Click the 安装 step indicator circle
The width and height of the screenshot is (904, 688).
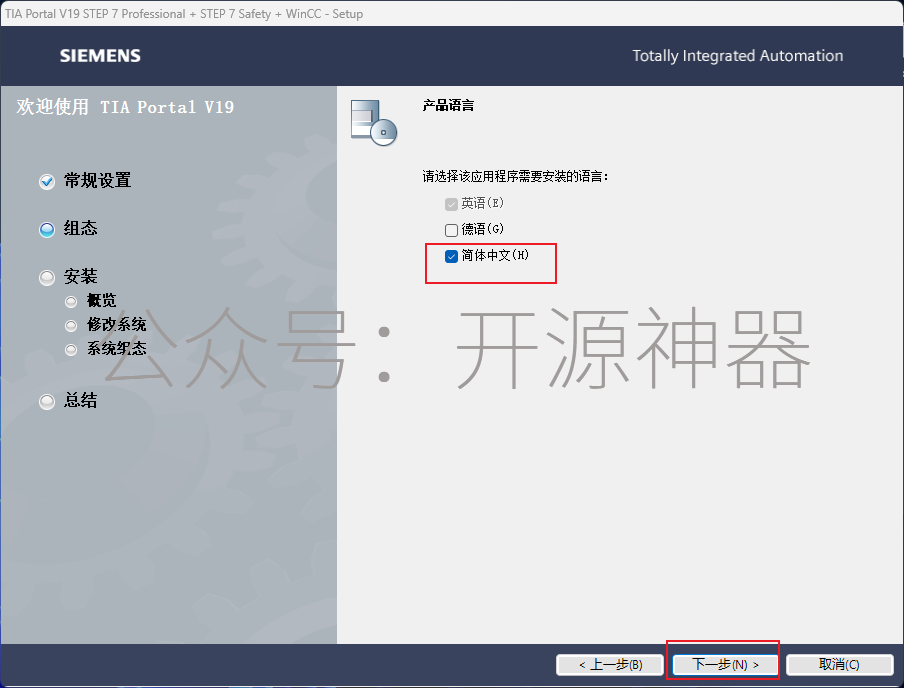47,277
